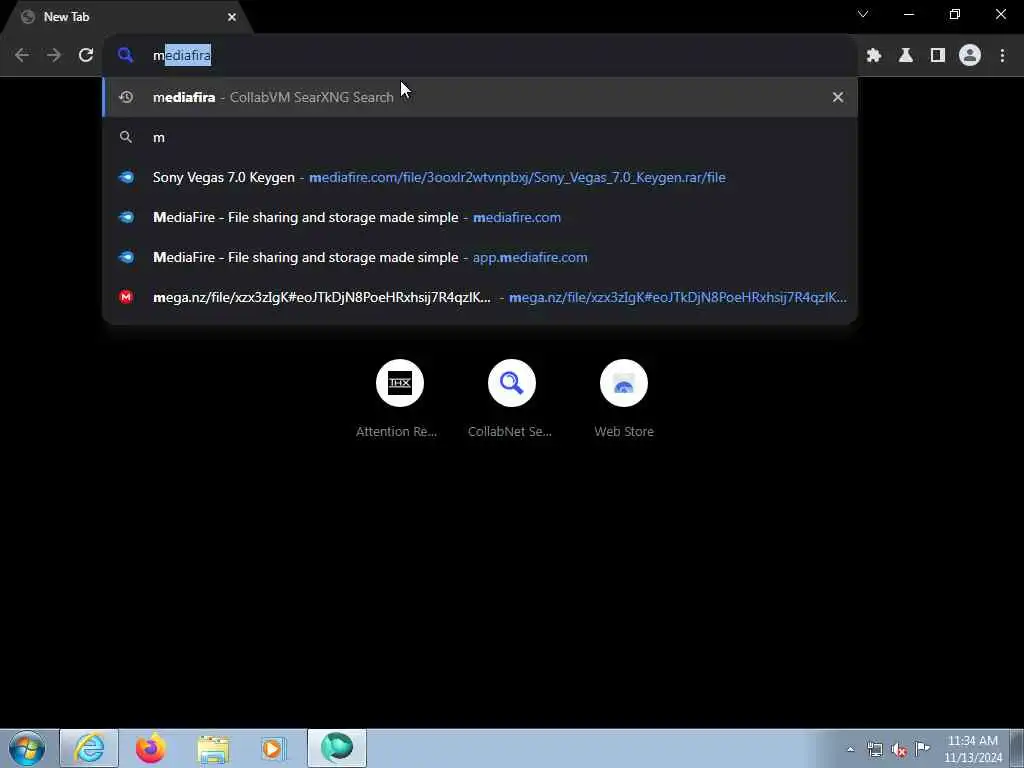Click the history clock icon on mediafira row
Image resolution: width=1024 pixels, height=768 pixels.
tap(126, 97)
